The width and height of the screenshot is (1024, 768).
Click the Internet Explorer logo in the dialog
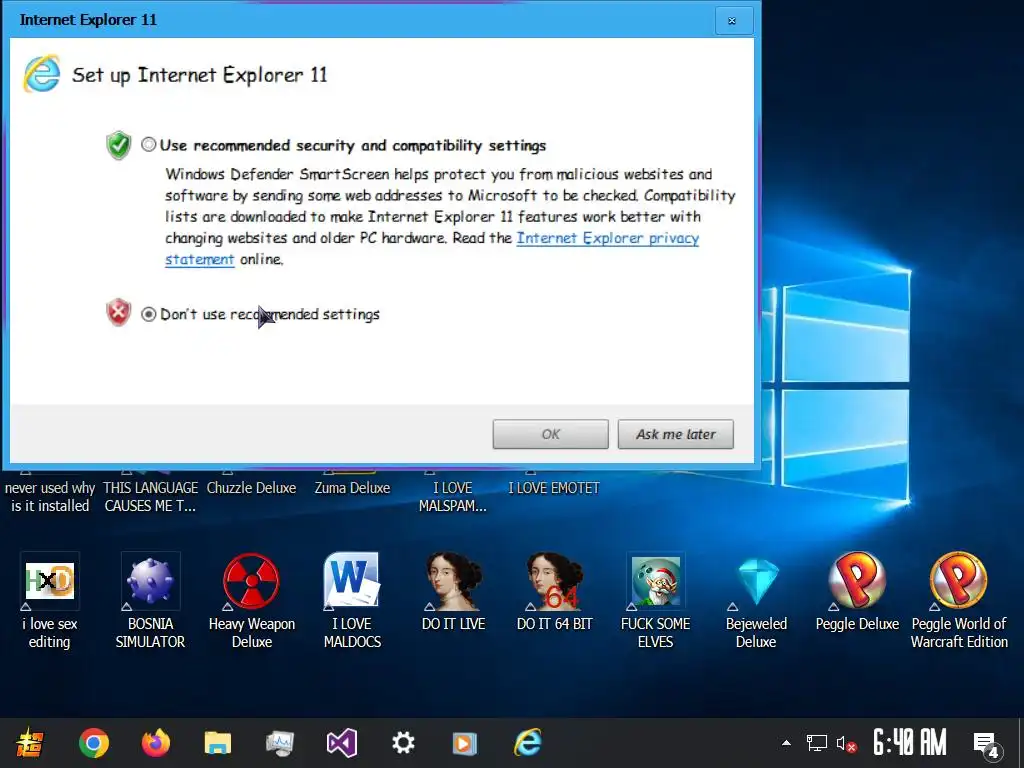(42, 74)
